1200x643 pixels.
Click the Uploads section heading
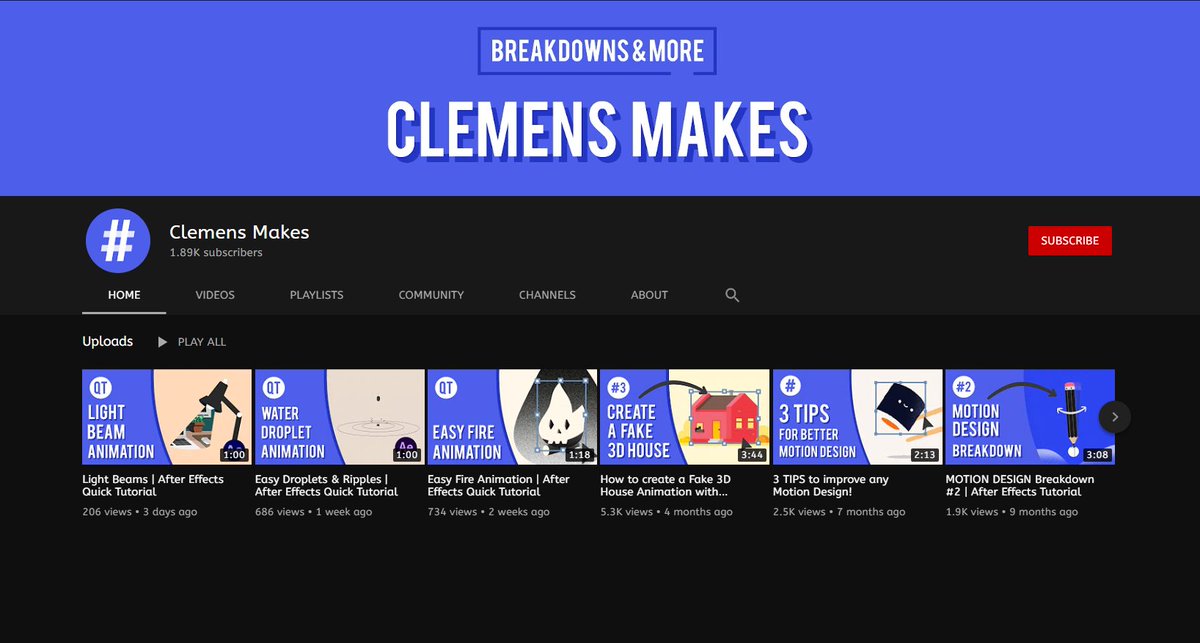(x=107, y=341)
